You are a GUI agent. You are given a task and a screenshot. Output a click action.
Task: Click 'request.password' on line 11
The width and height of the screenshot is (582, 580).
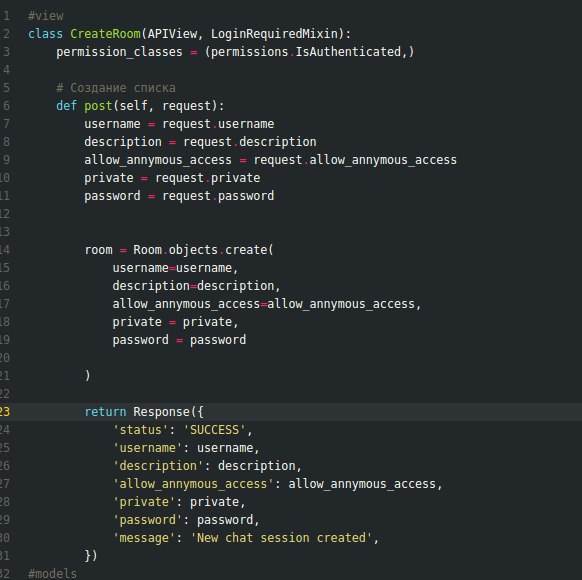coord(218,196)
